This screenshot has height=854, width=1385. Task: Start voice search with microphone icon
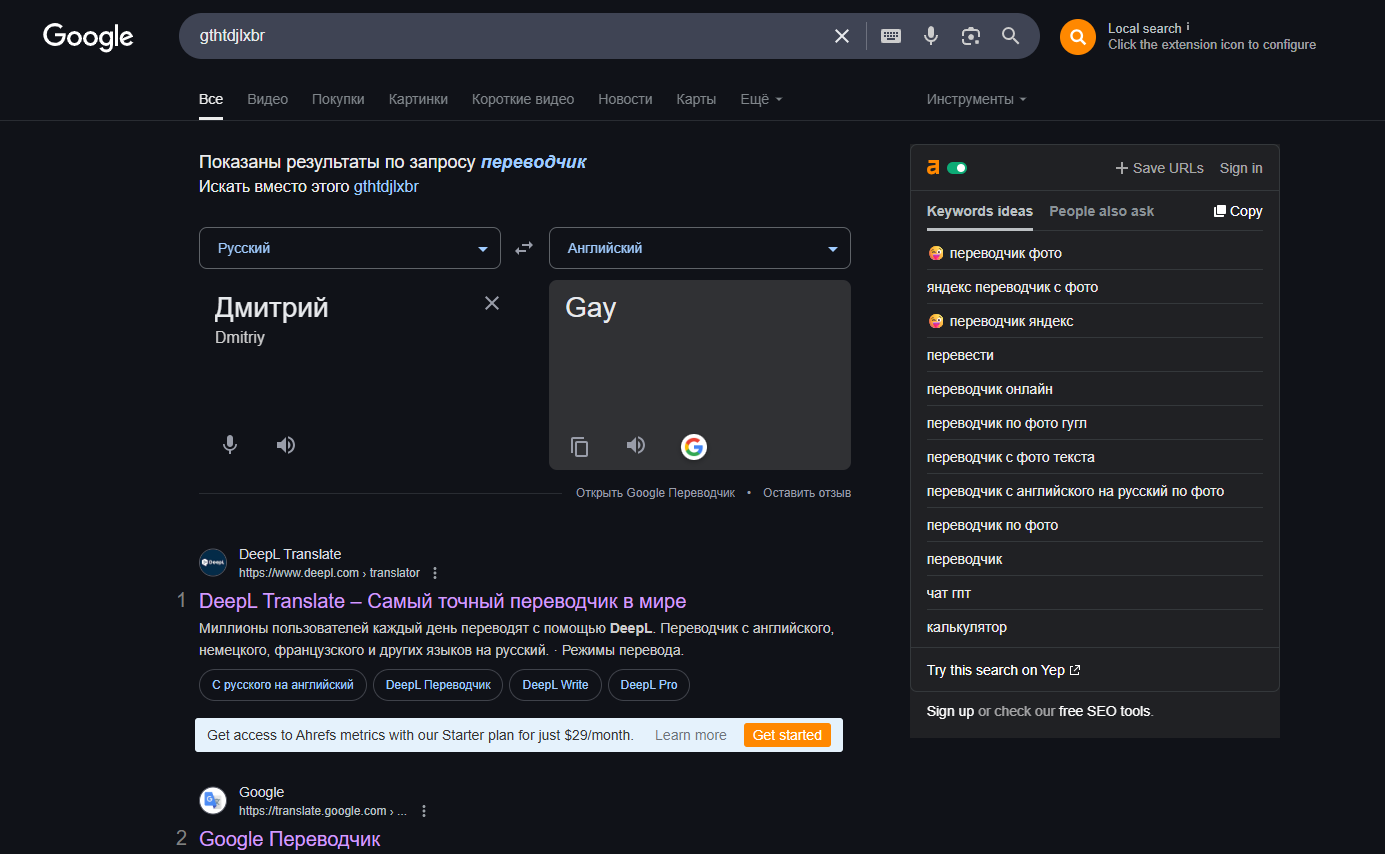[x=931, y=36]
